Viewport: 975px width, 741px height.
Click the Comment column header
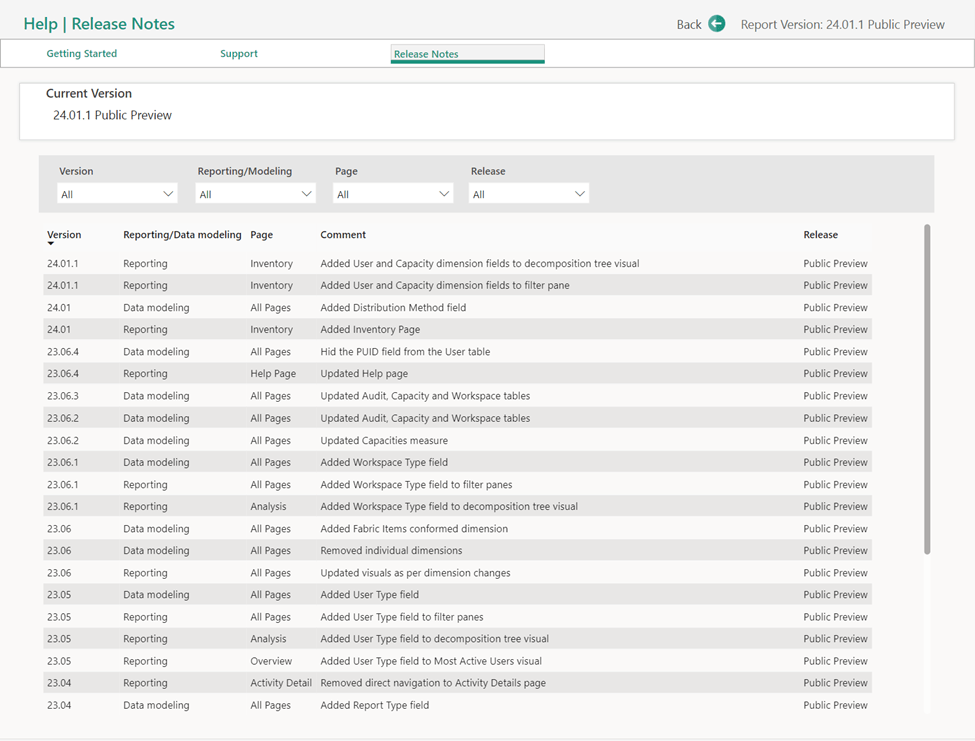[x=343, y=235]
